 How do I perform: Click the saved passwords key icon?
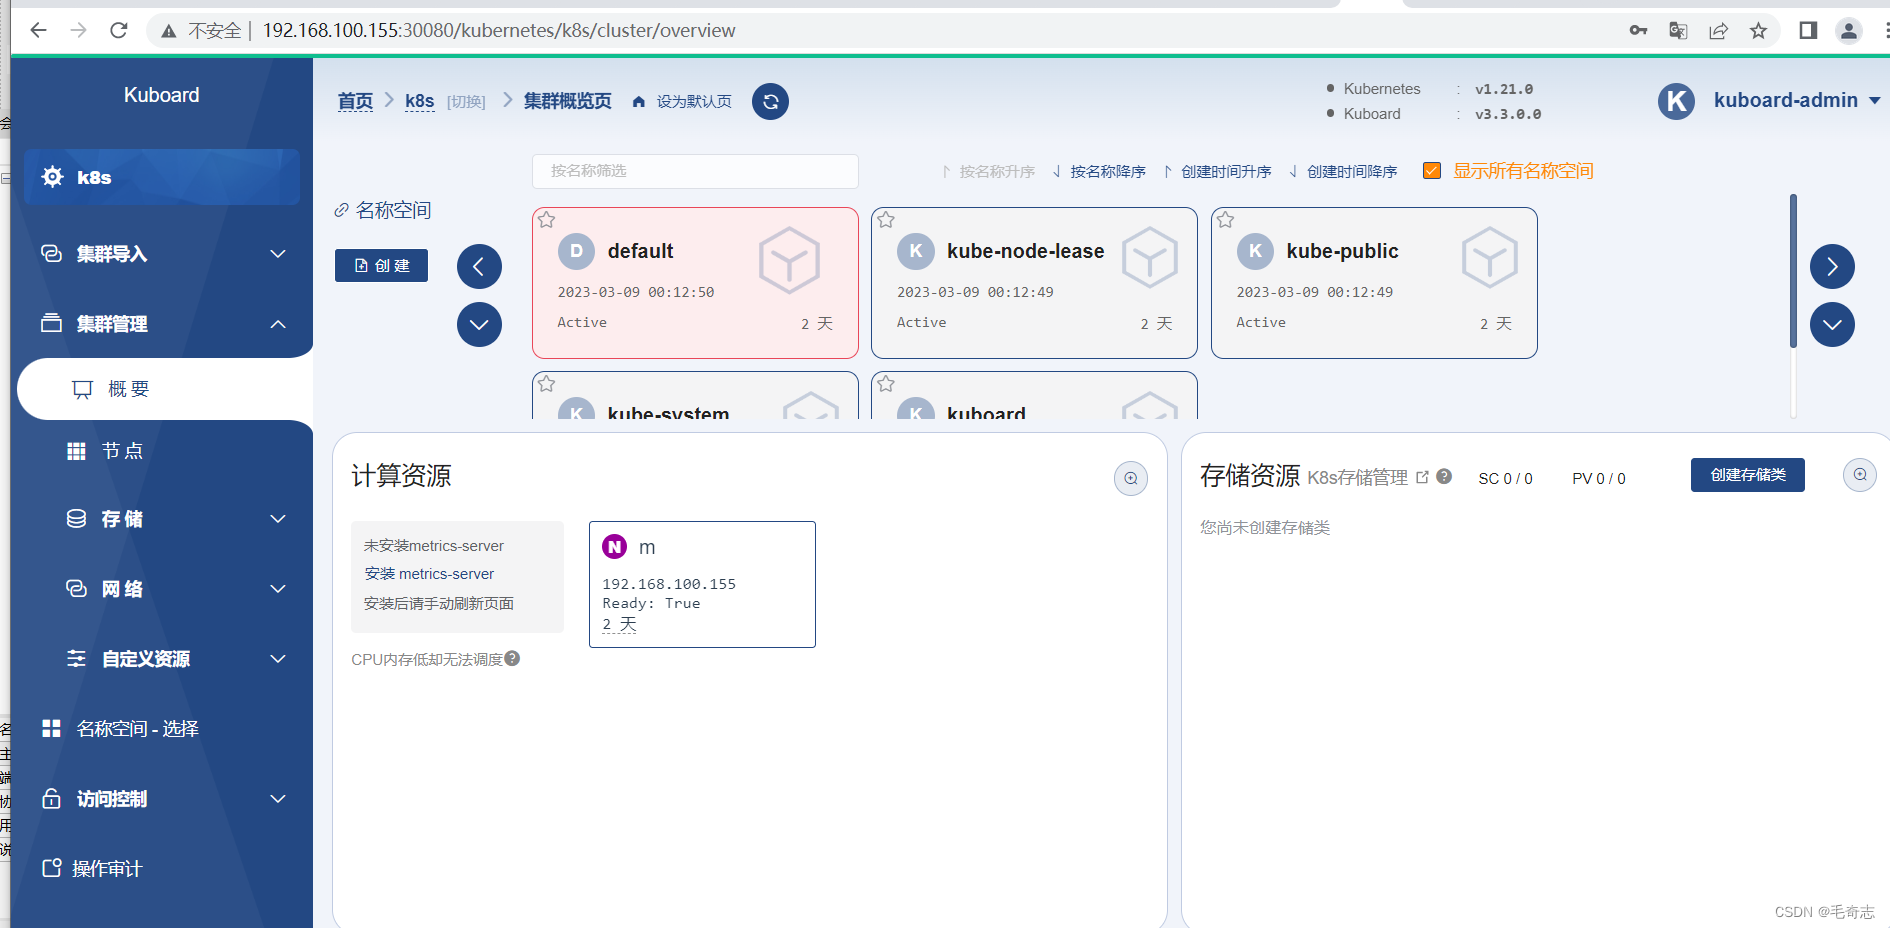1638,30
